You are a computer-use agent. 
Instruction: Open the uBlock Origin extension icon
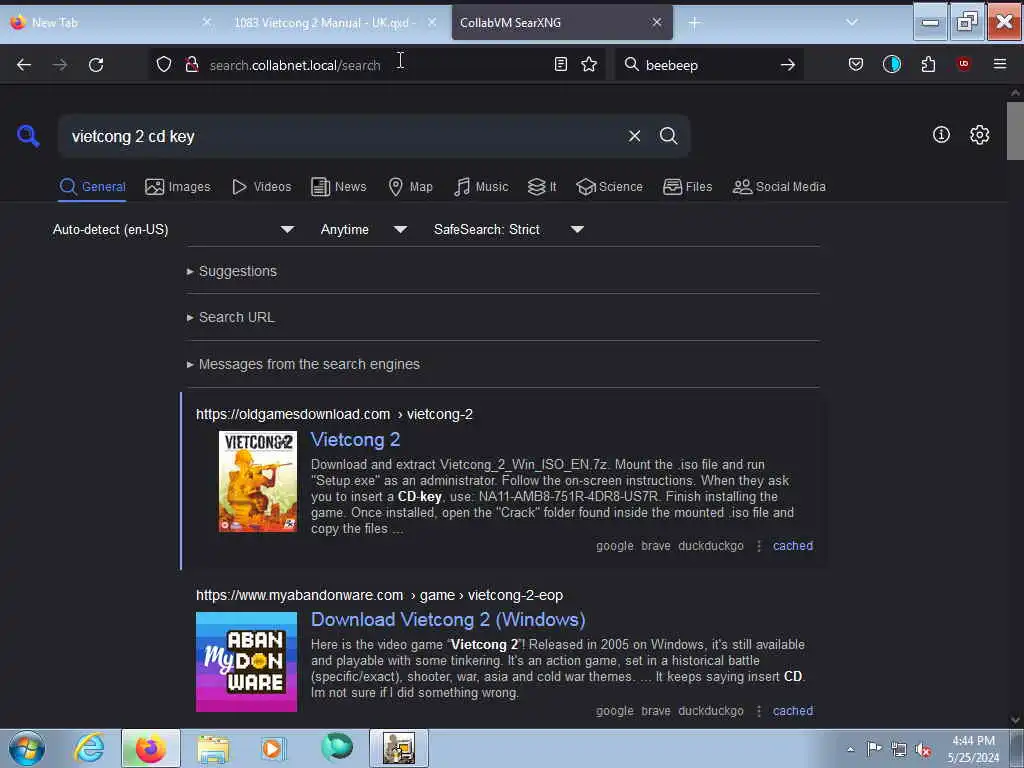pos(963,64)
